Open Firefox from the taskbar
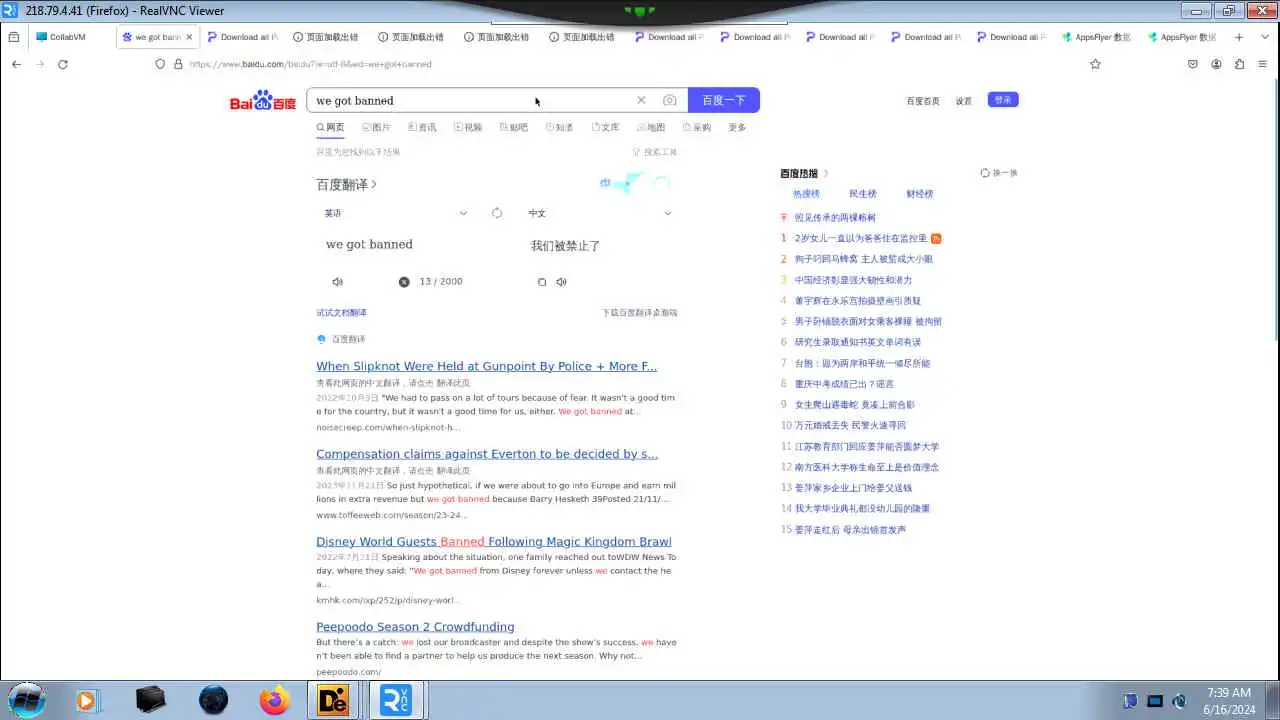This screenshot has width=1280, height=720. 274,700
